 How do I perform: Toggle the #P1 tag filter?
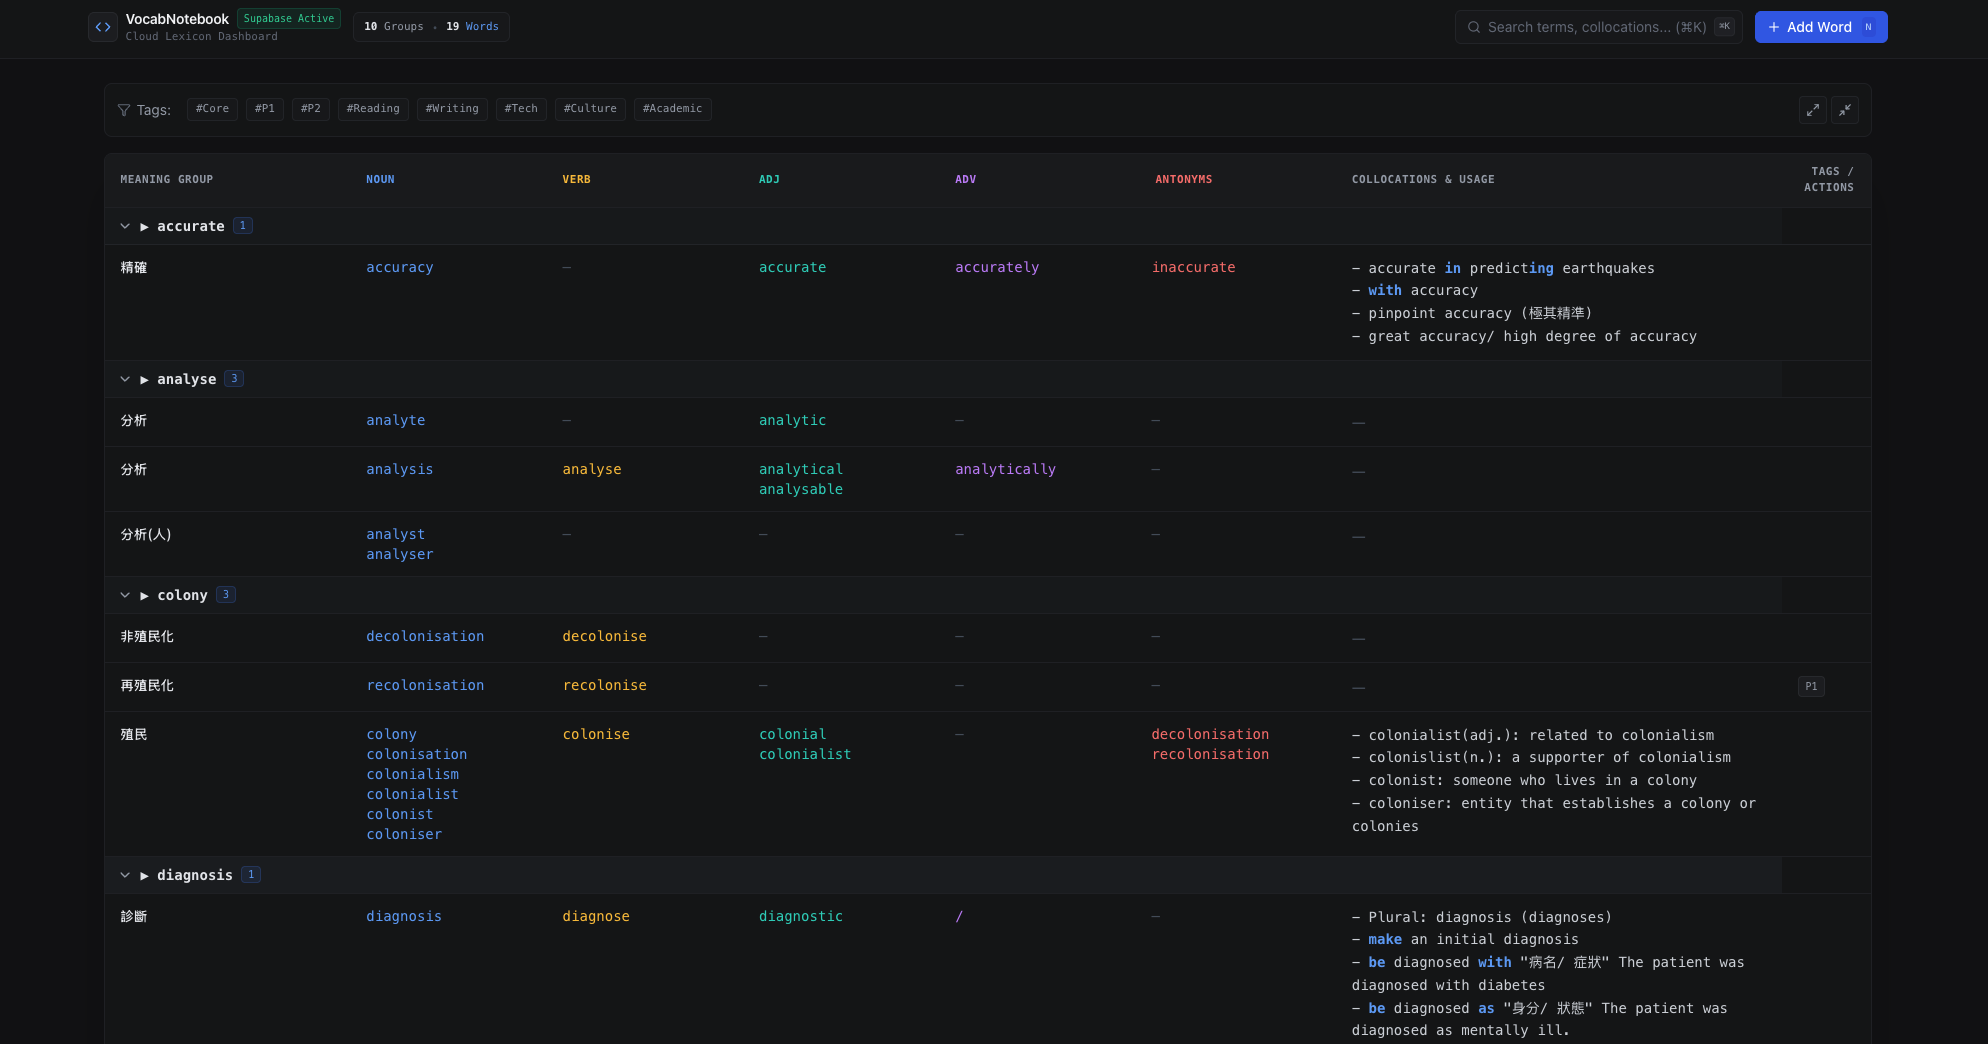[x=265, y=109]
